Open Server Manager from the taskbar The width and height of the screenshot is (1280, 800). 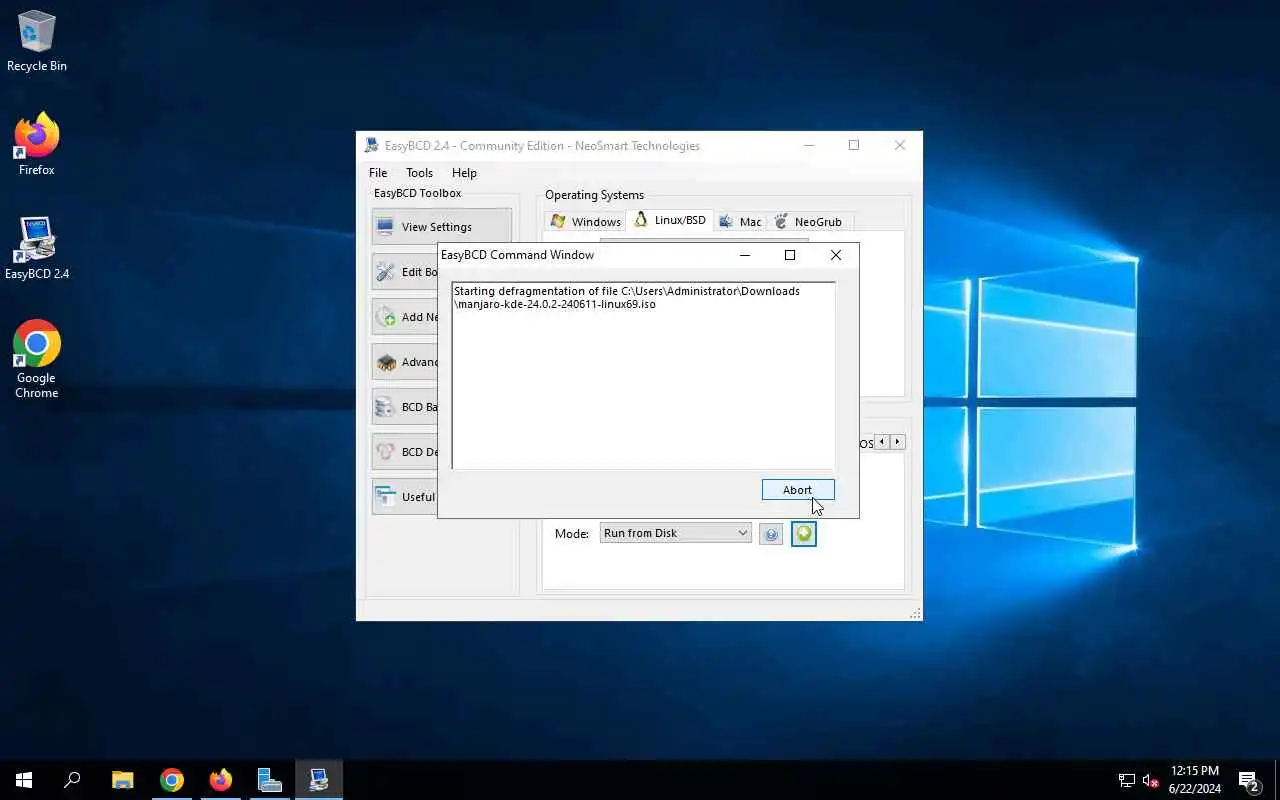[x=270, y=780]
